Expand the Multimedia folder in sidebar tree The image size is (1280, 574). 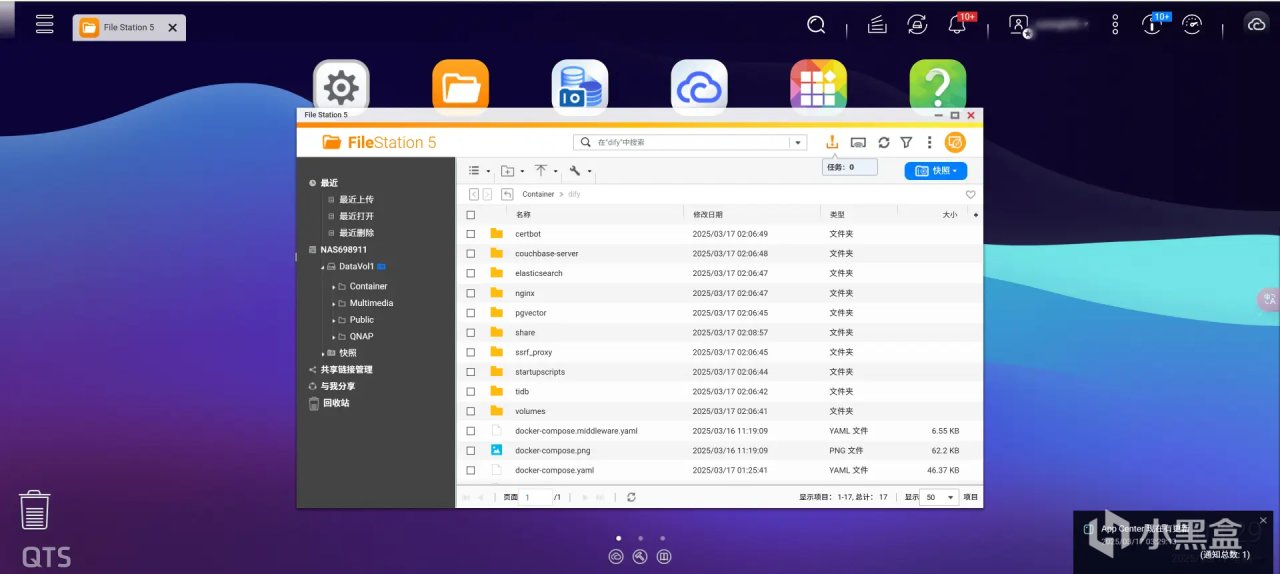(x=334, y=304)
